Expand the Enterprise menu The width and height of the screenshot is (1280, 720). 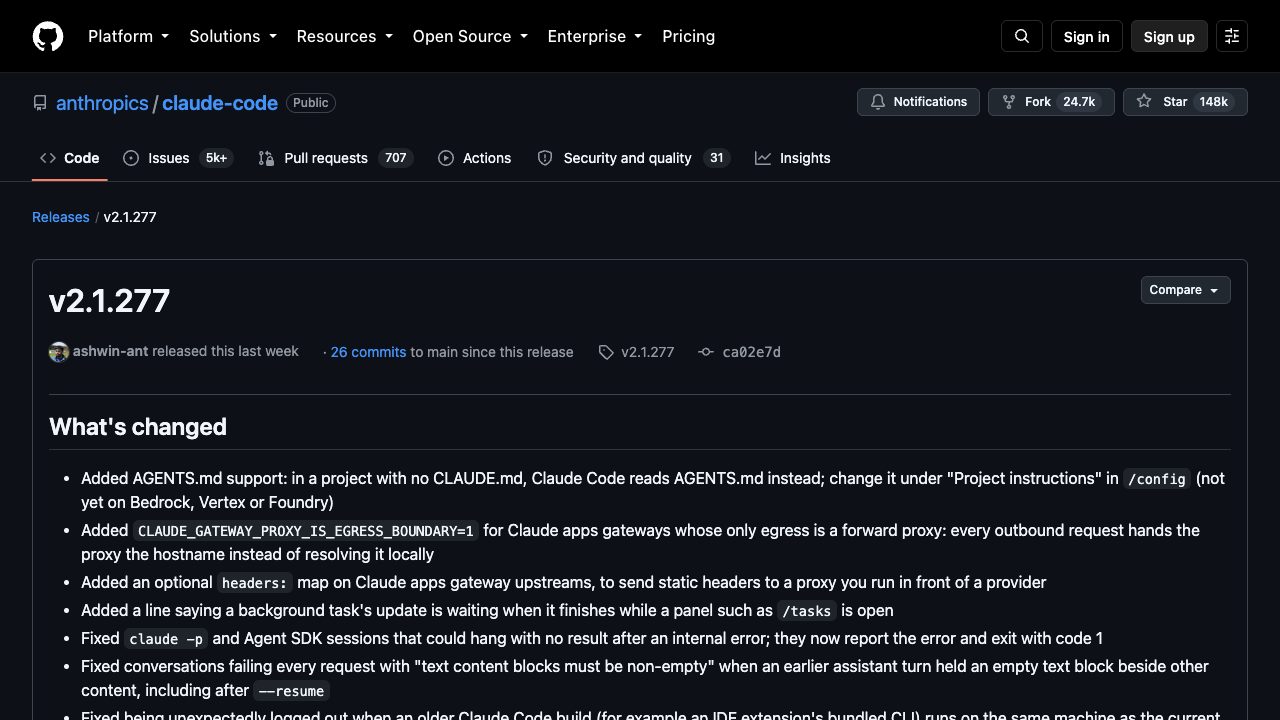pos(597,36)
